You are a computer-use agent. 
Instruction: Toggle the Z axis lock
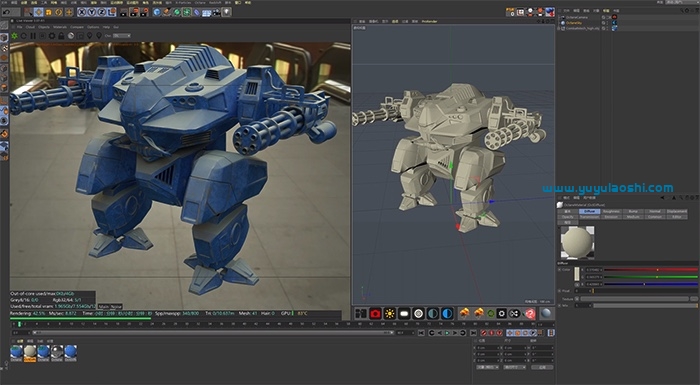(101, 12)
